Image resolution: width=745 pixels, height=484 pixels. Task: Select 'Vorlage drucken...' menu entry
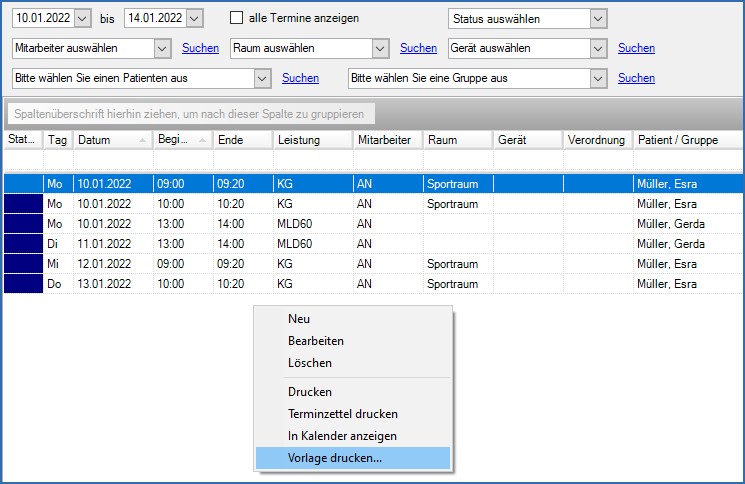click(353, 458)
